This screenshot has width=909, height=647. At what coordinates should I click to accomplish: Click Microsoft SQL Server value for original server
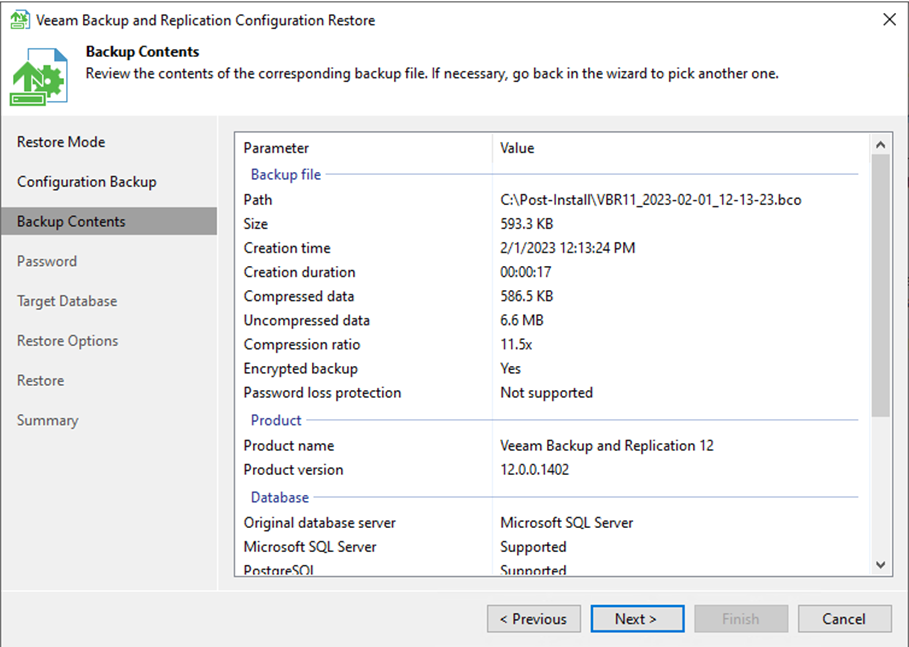click(x=567, y=524)
